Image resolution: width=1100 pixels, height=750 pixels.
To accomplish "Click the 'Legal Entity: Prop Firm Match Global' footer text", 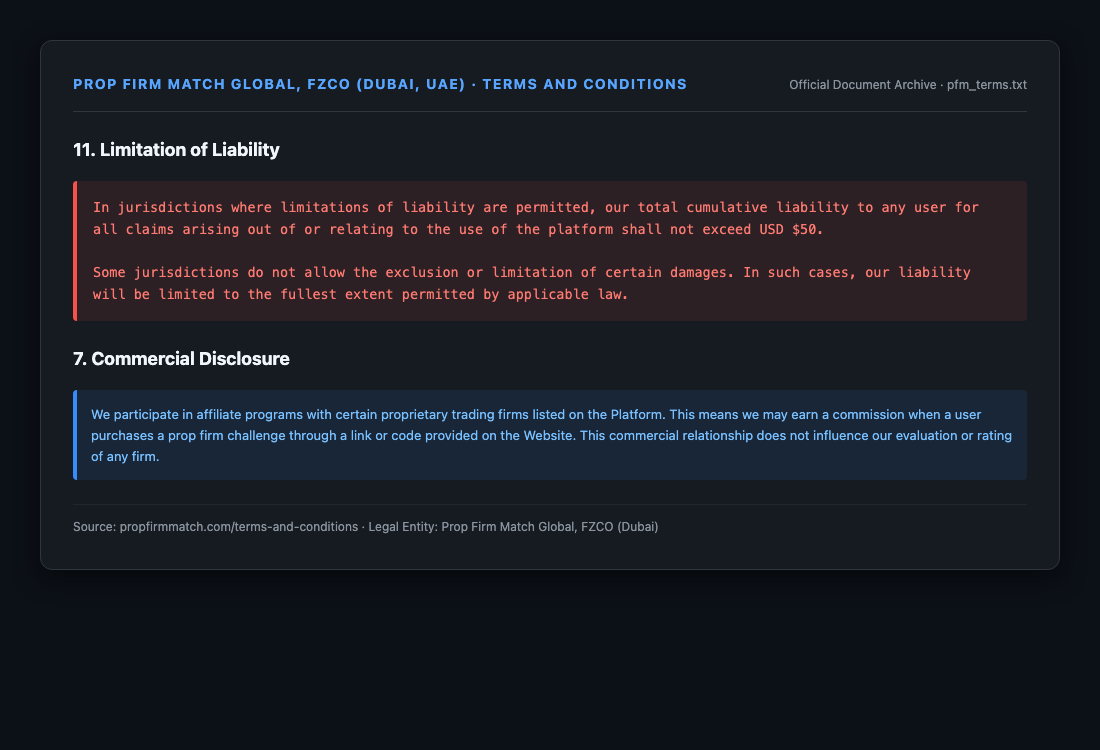I will tap(513, 527).
